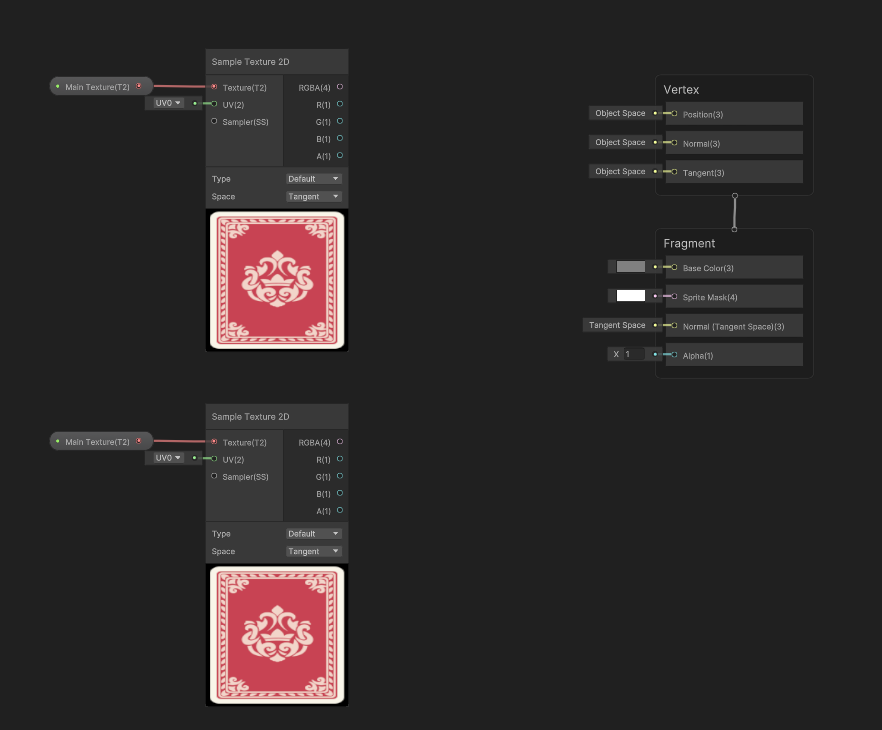Click Sampler(SS) input port on lower Sample Texture node

point(214,477)
